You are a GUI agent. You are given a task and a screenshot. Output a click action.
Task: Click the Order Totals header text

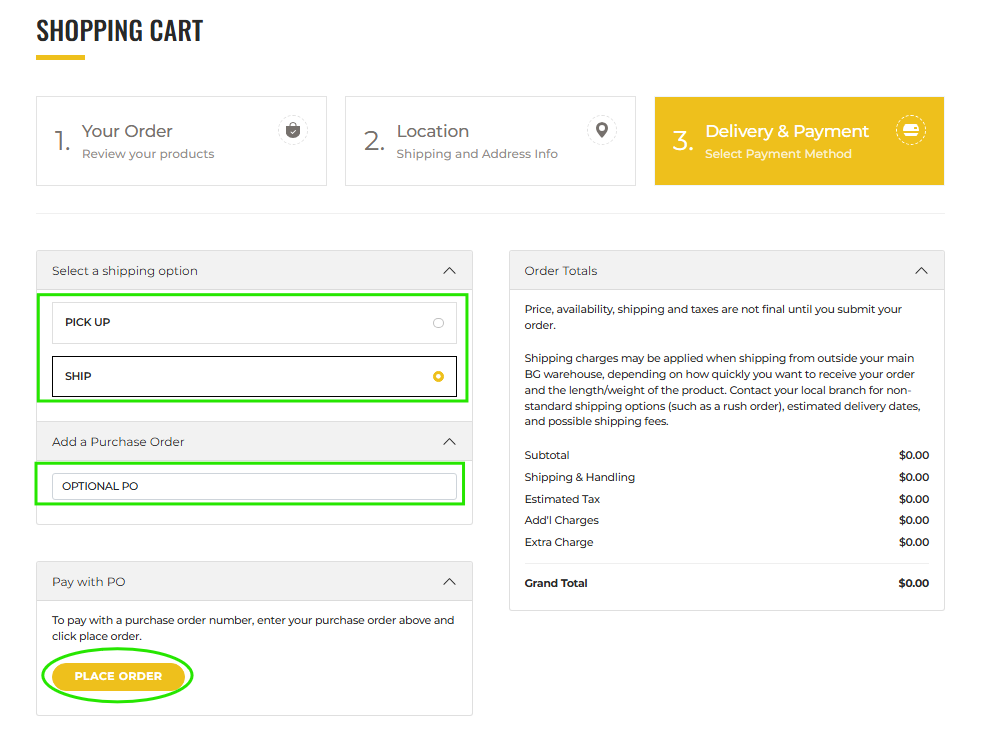coord(561,271)
